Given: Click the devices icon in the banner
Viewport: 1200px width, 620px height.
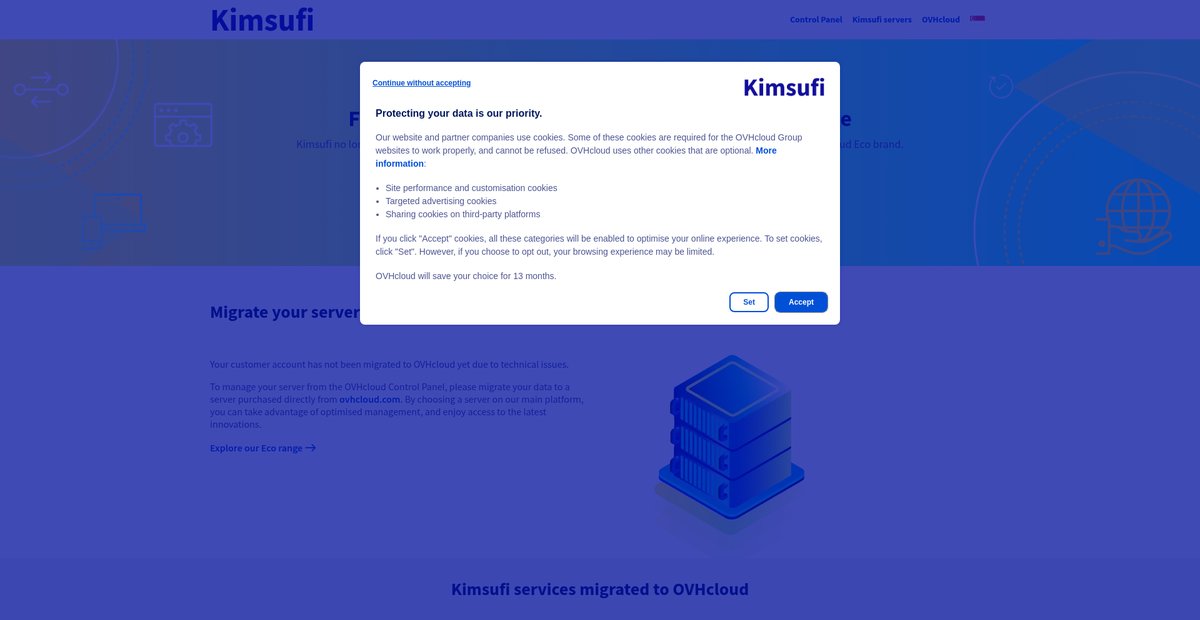Looking at the screenshot, I should click(113, 219).
